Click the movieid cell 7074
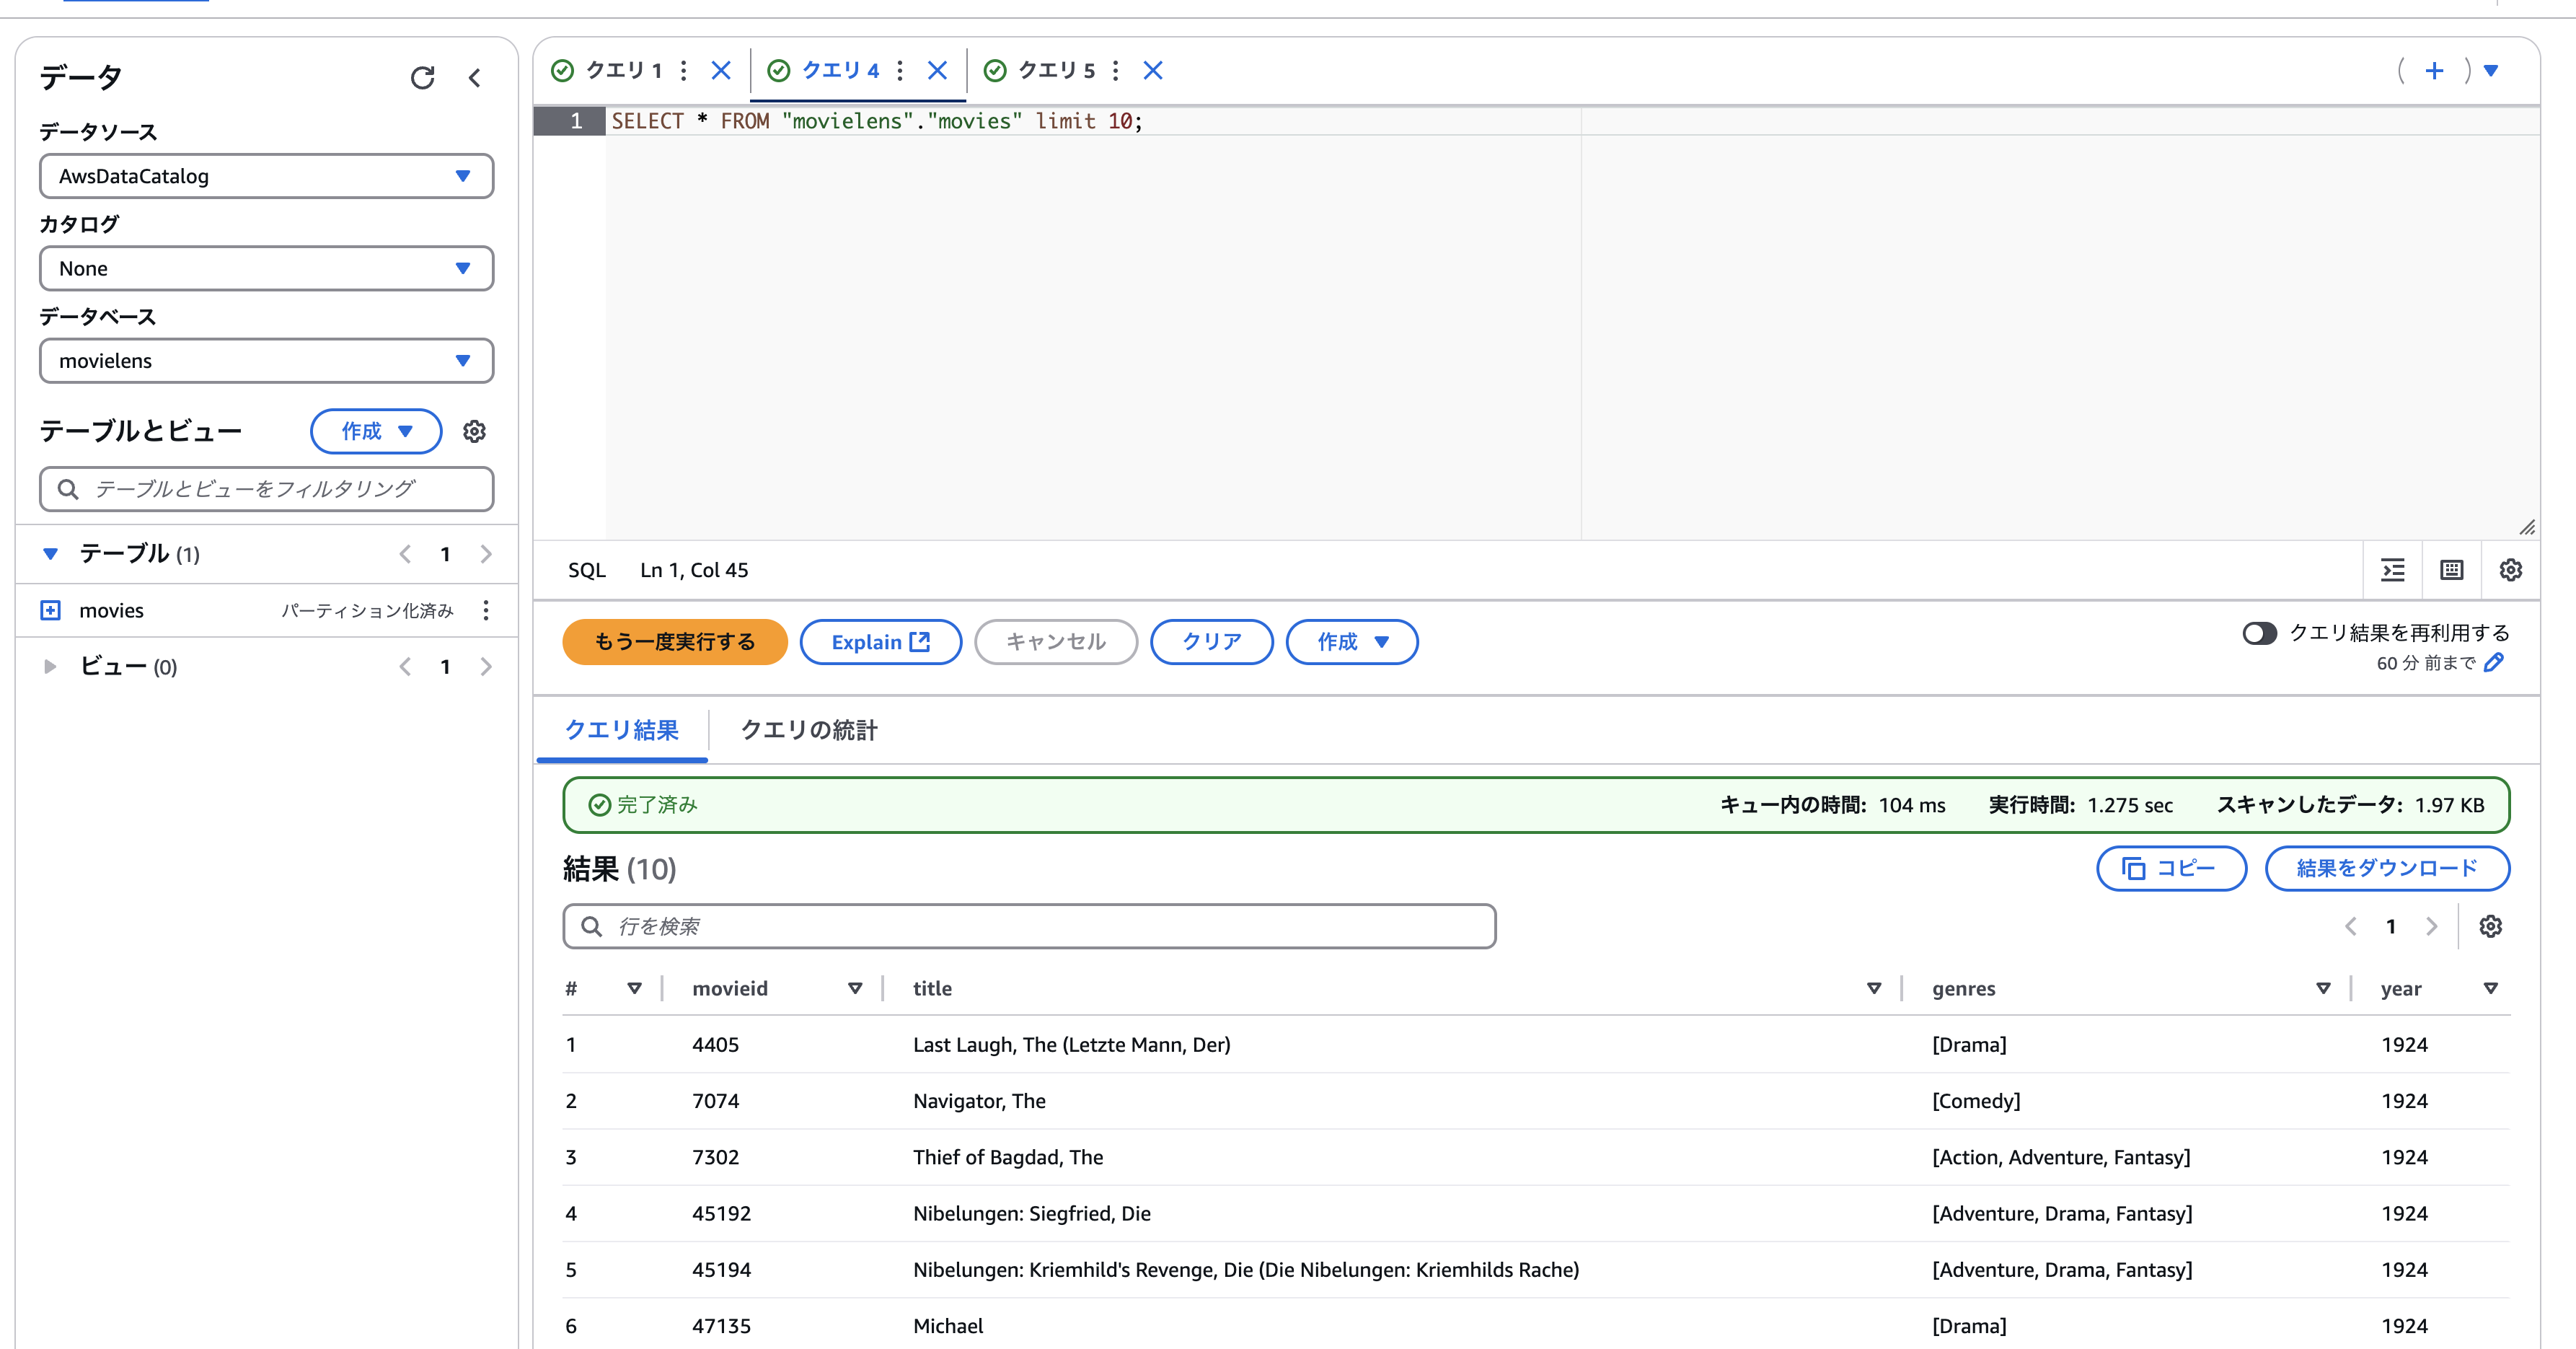Image resolution: width=2576 pixels, height=1349 pixels. click(715, 1100)
